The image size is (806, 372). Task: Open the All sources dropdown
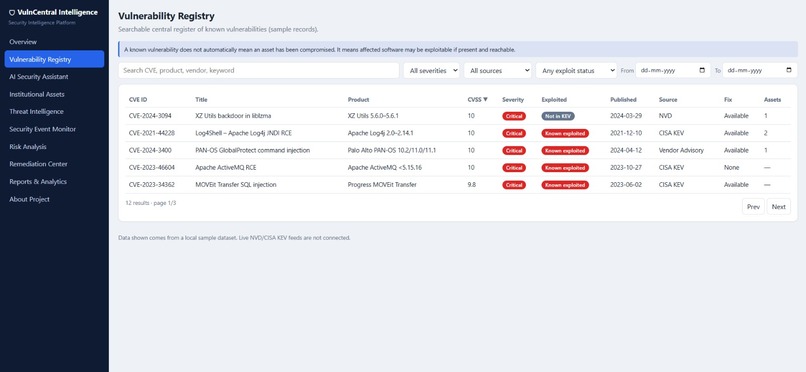point(498,70)
